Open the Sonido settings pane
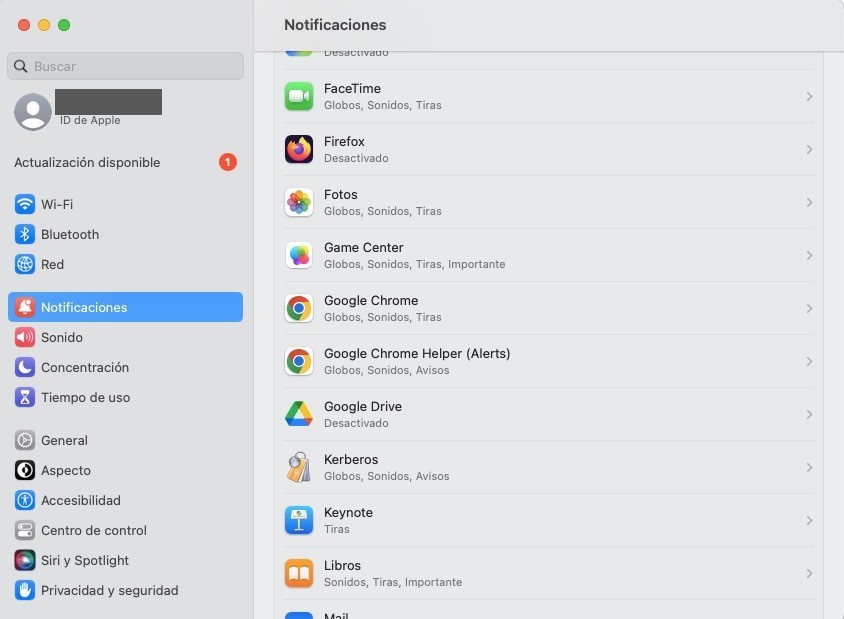844x619 pixels. (125, 337)
